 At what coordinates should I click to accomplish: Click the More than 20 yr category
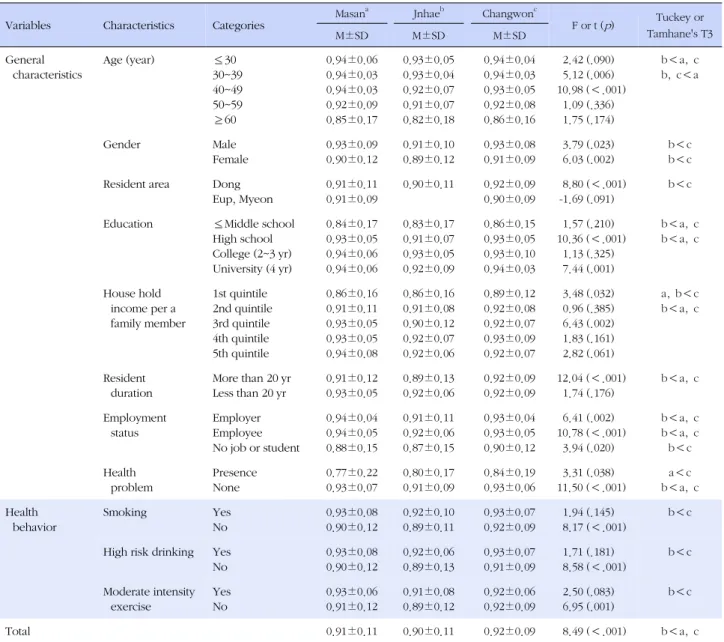(x=252, y=378)
